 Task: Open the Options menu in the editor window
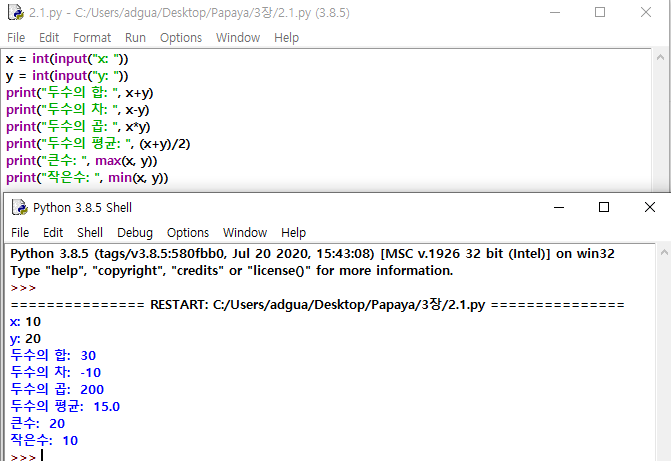pos(181,38)
